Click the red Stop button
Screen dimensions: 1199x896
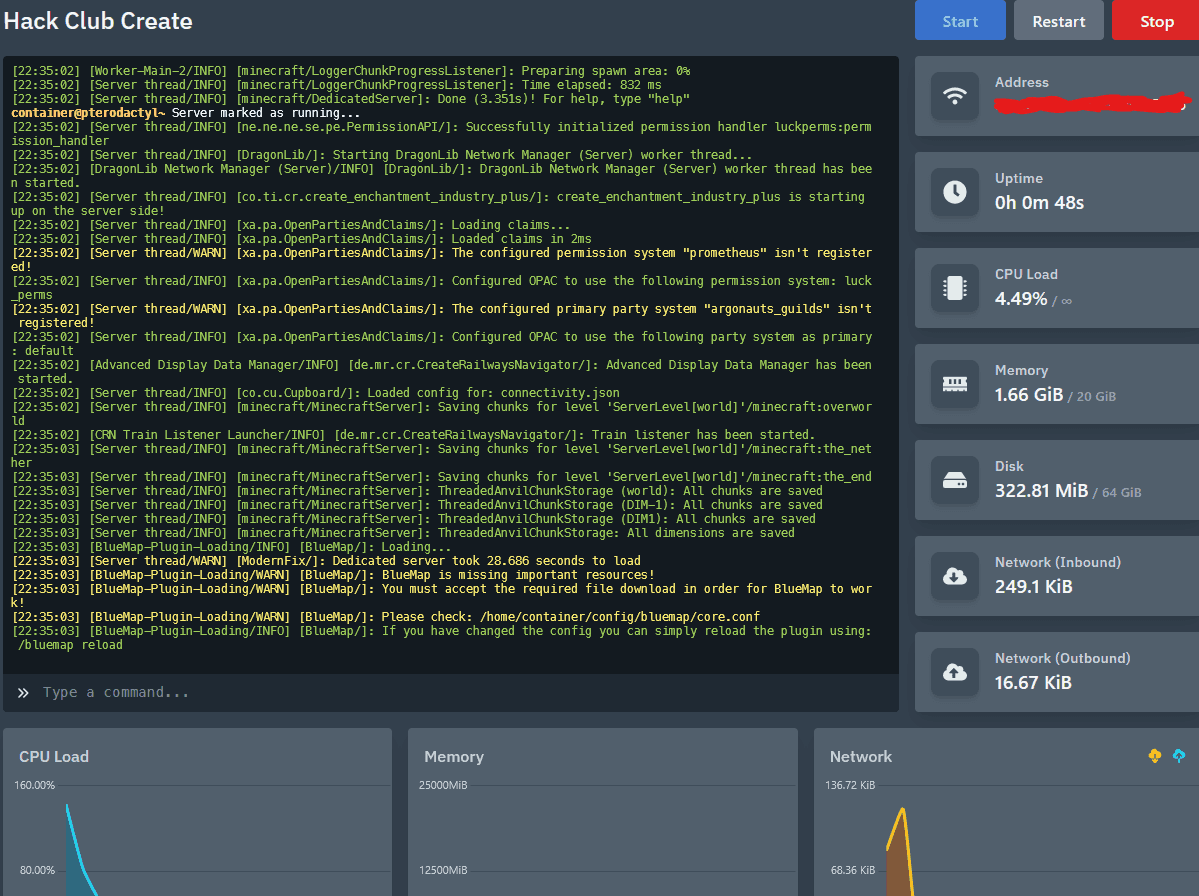(1156, 21)
